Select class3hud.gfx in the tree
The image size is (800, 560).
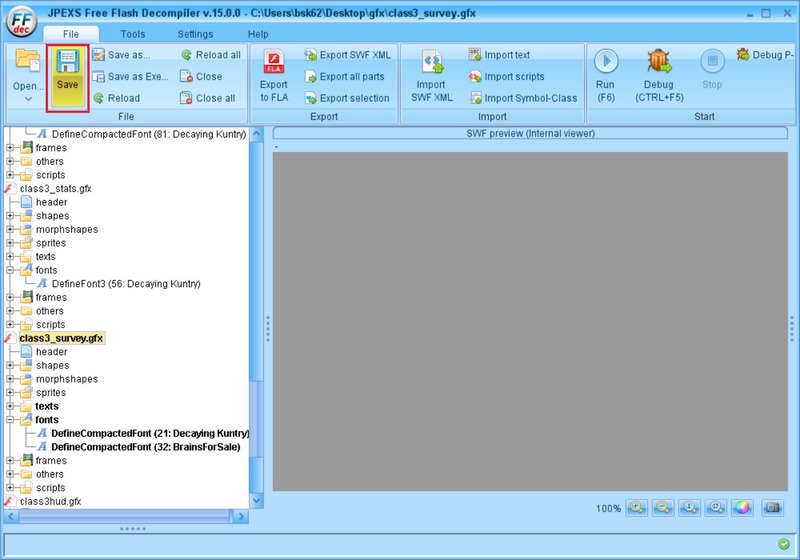pyautogui.click(x=51, y=501)
